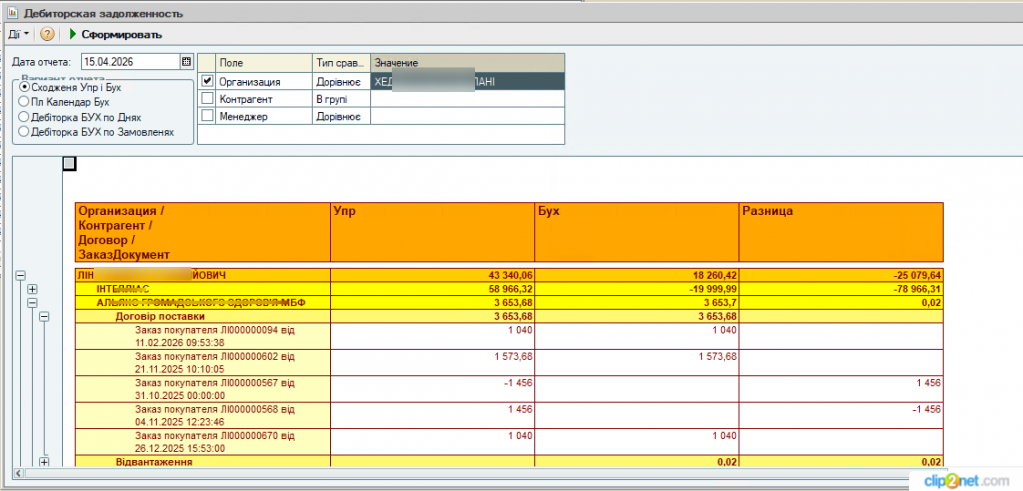Select the Упр column header
1023x491 pixels.
432,232
